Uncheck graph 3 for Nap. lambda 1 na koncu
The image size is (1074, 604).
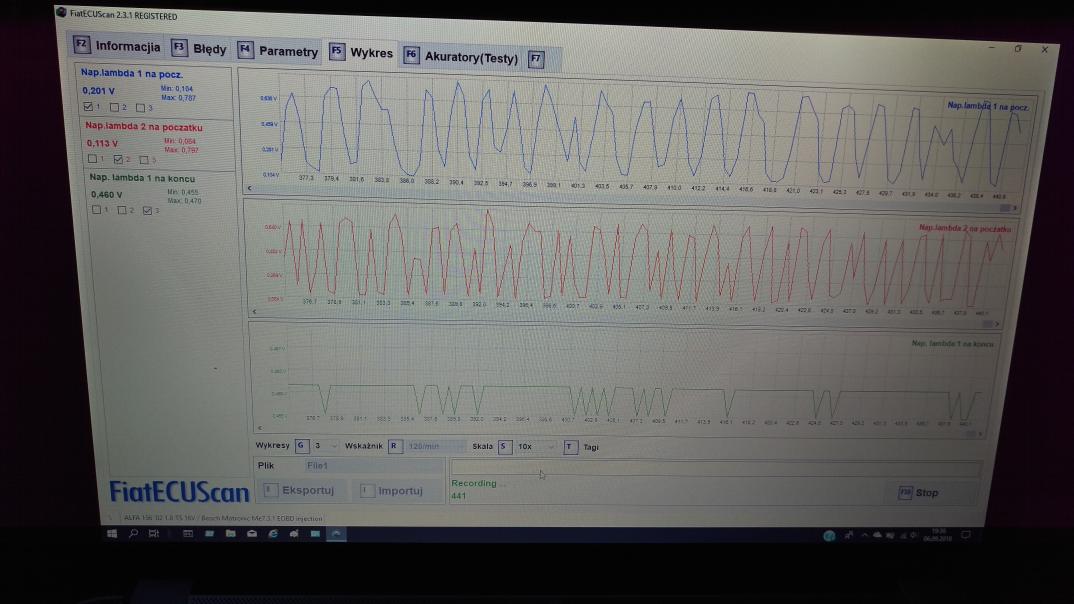[147, 210]
